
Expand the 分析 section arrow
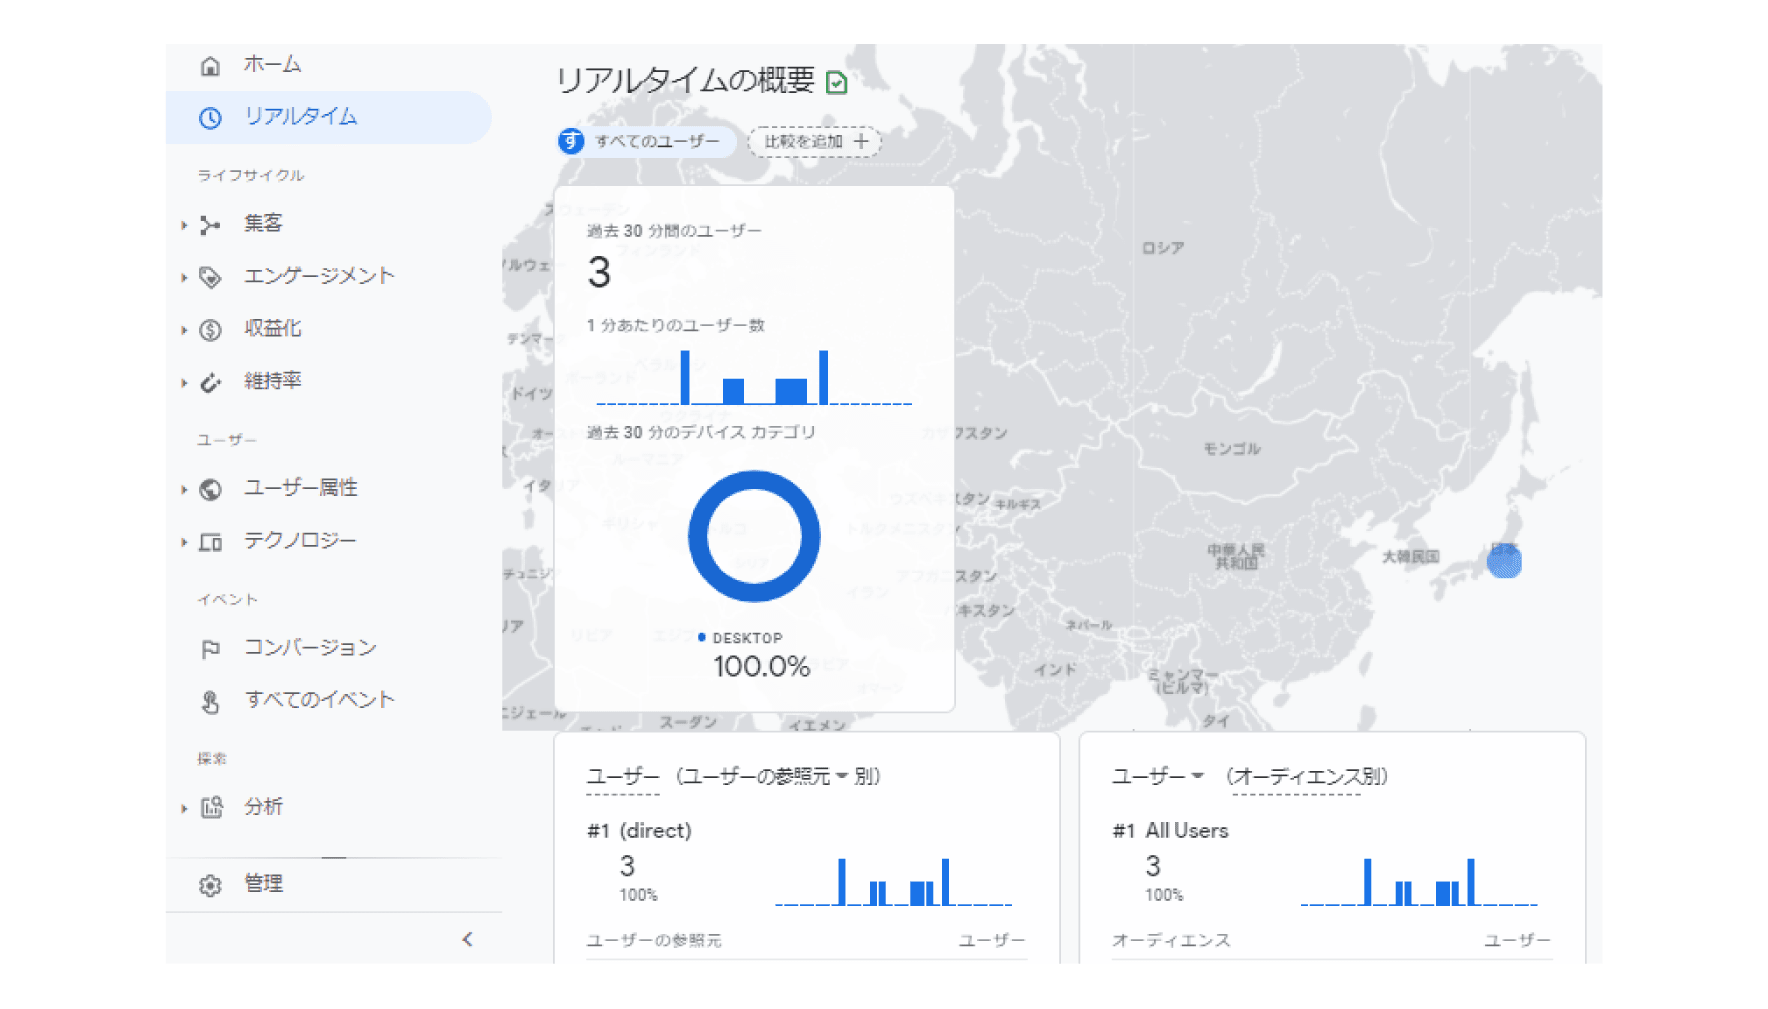[x=184, y=808]
